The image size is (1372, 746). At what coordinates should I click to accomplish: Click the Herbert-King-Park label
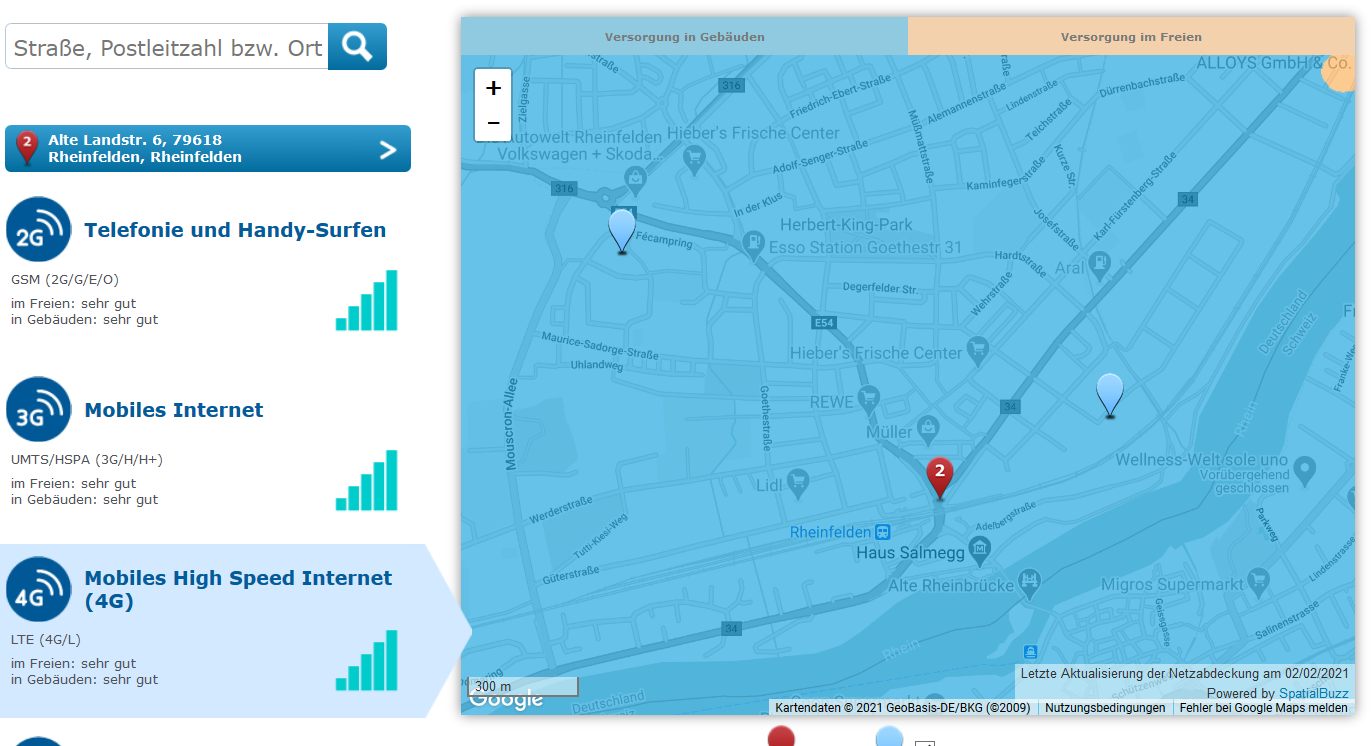847,225
